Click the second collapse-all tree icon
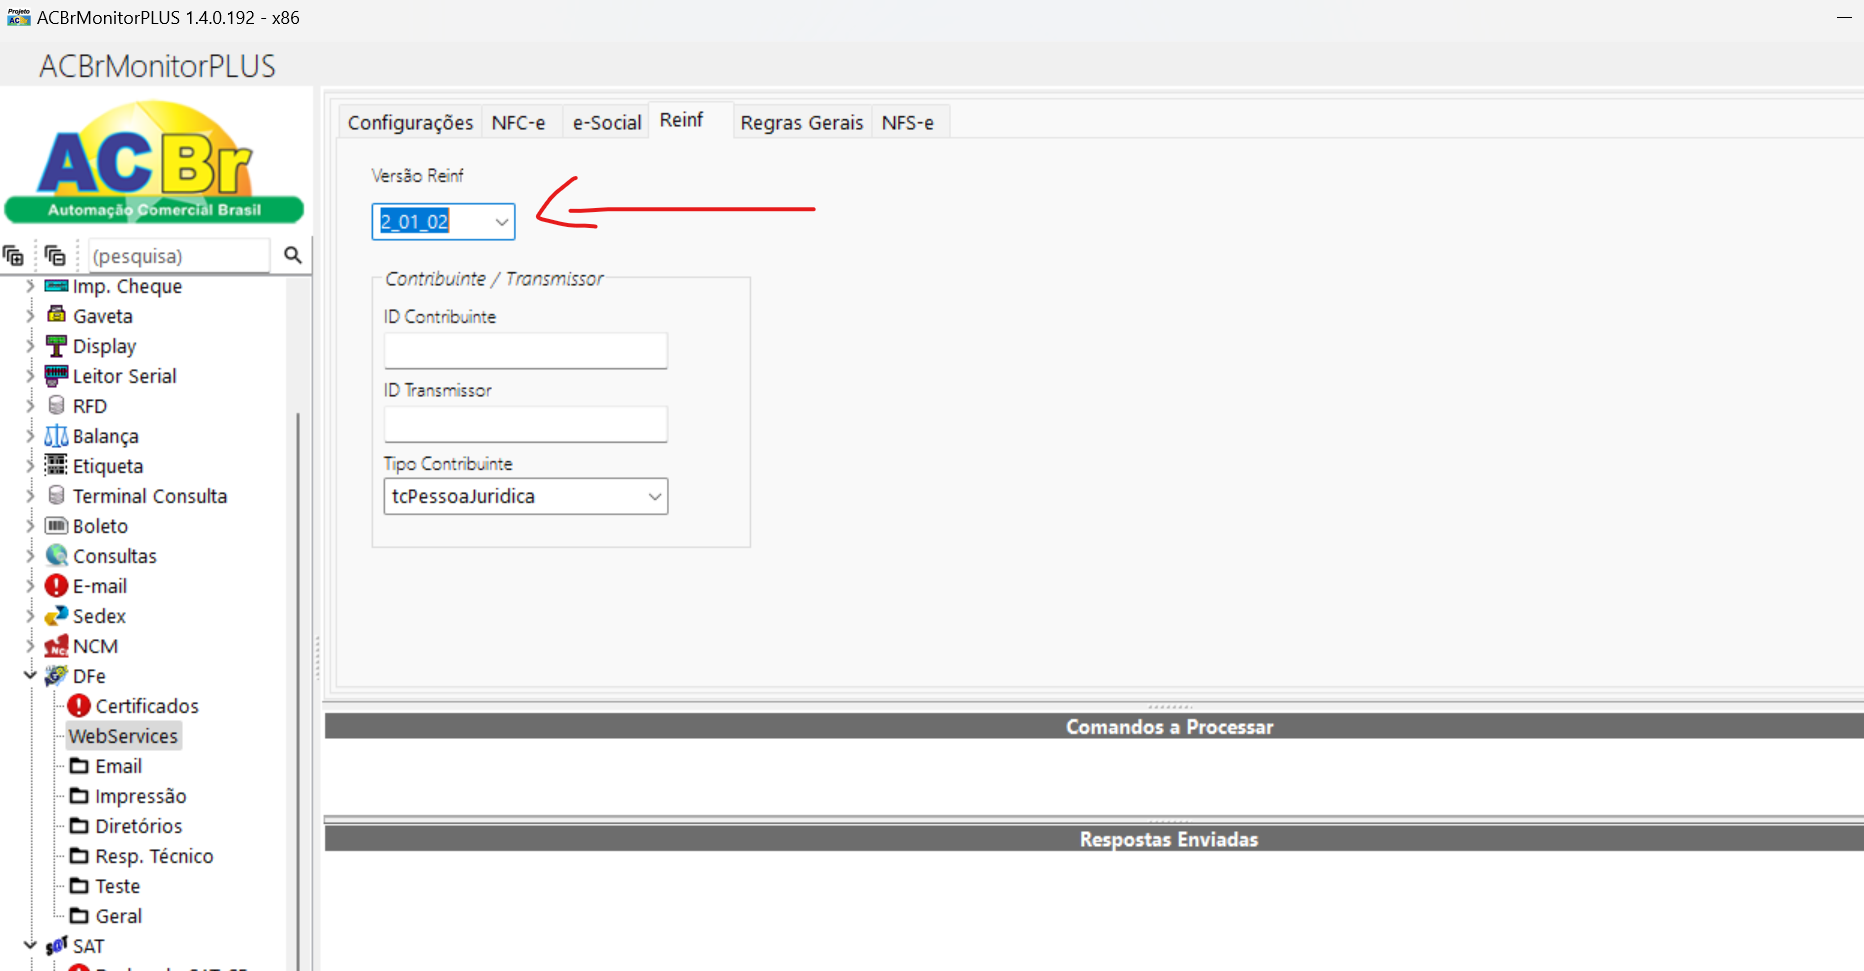Screen dimensions: 1864x971 (55, 255)
